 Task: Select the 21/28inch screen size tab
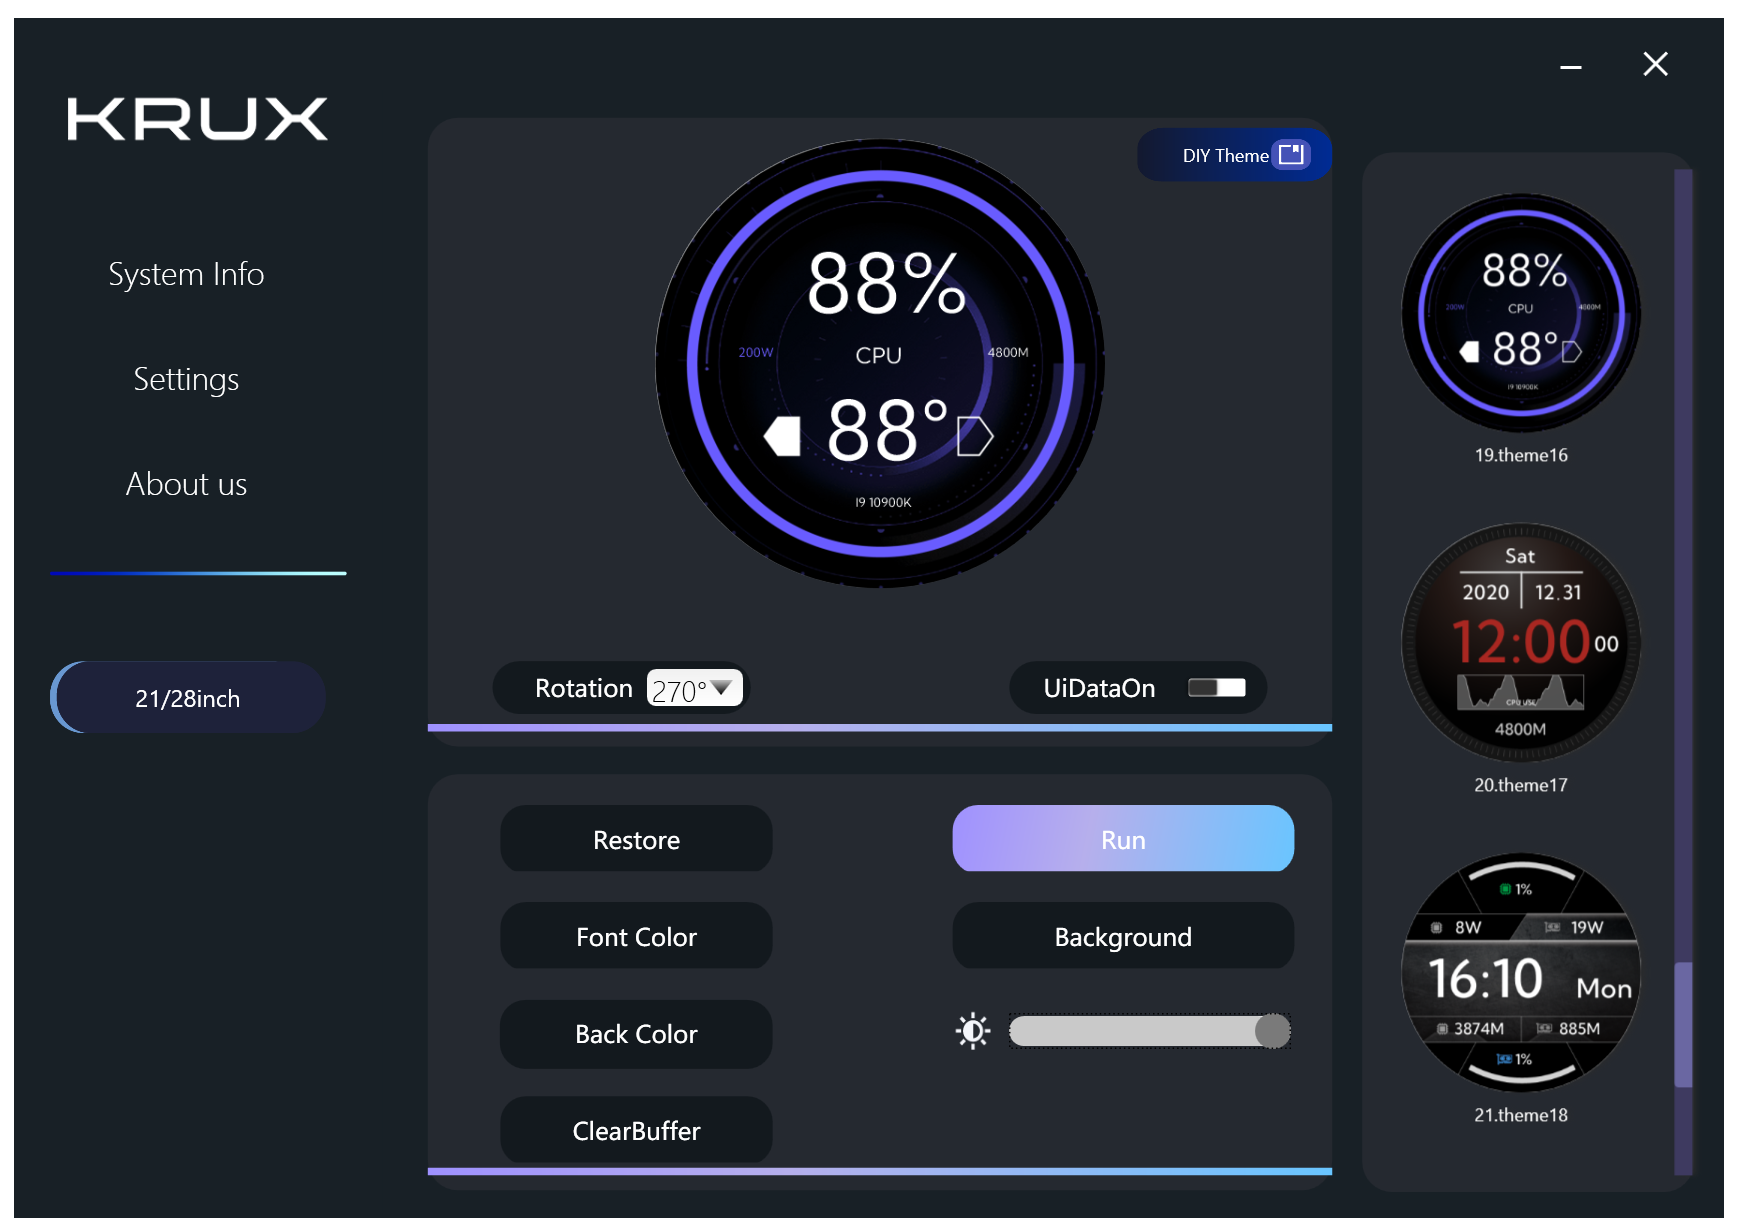pos(188,698)
